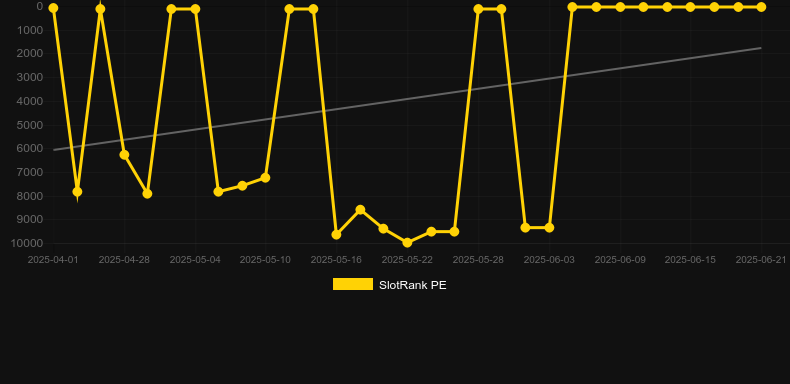Click the y-axis label 6000
This screenshot has width=790, height=384.
coord(30,149)
